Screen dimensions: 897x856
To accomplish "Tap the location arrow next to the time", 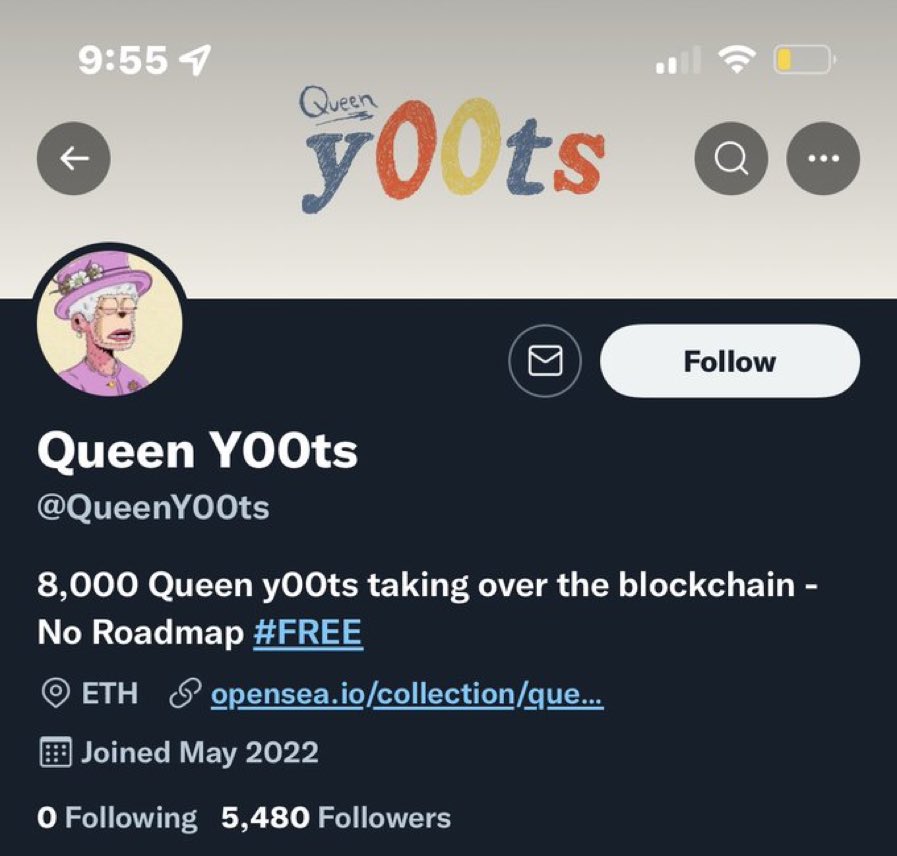I will click(x=195, y=60).
